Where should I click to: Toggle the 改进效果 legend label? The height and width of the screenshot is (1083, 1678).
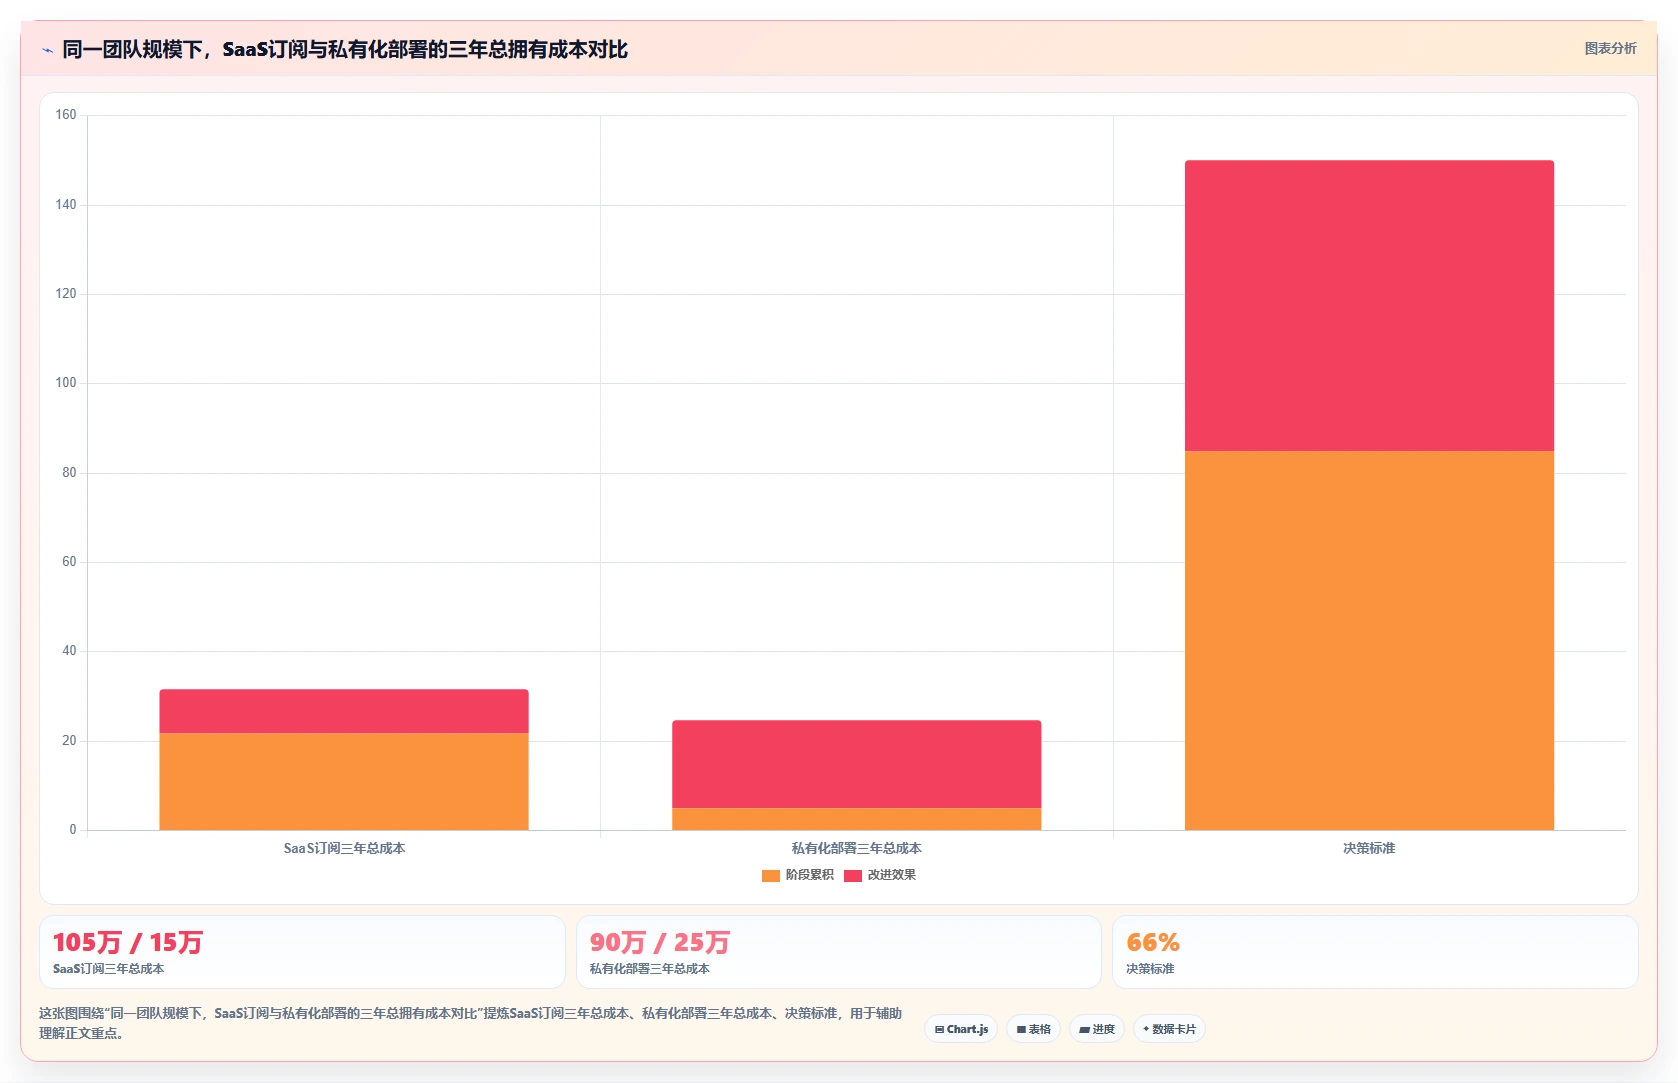click(x=891, y=875)
